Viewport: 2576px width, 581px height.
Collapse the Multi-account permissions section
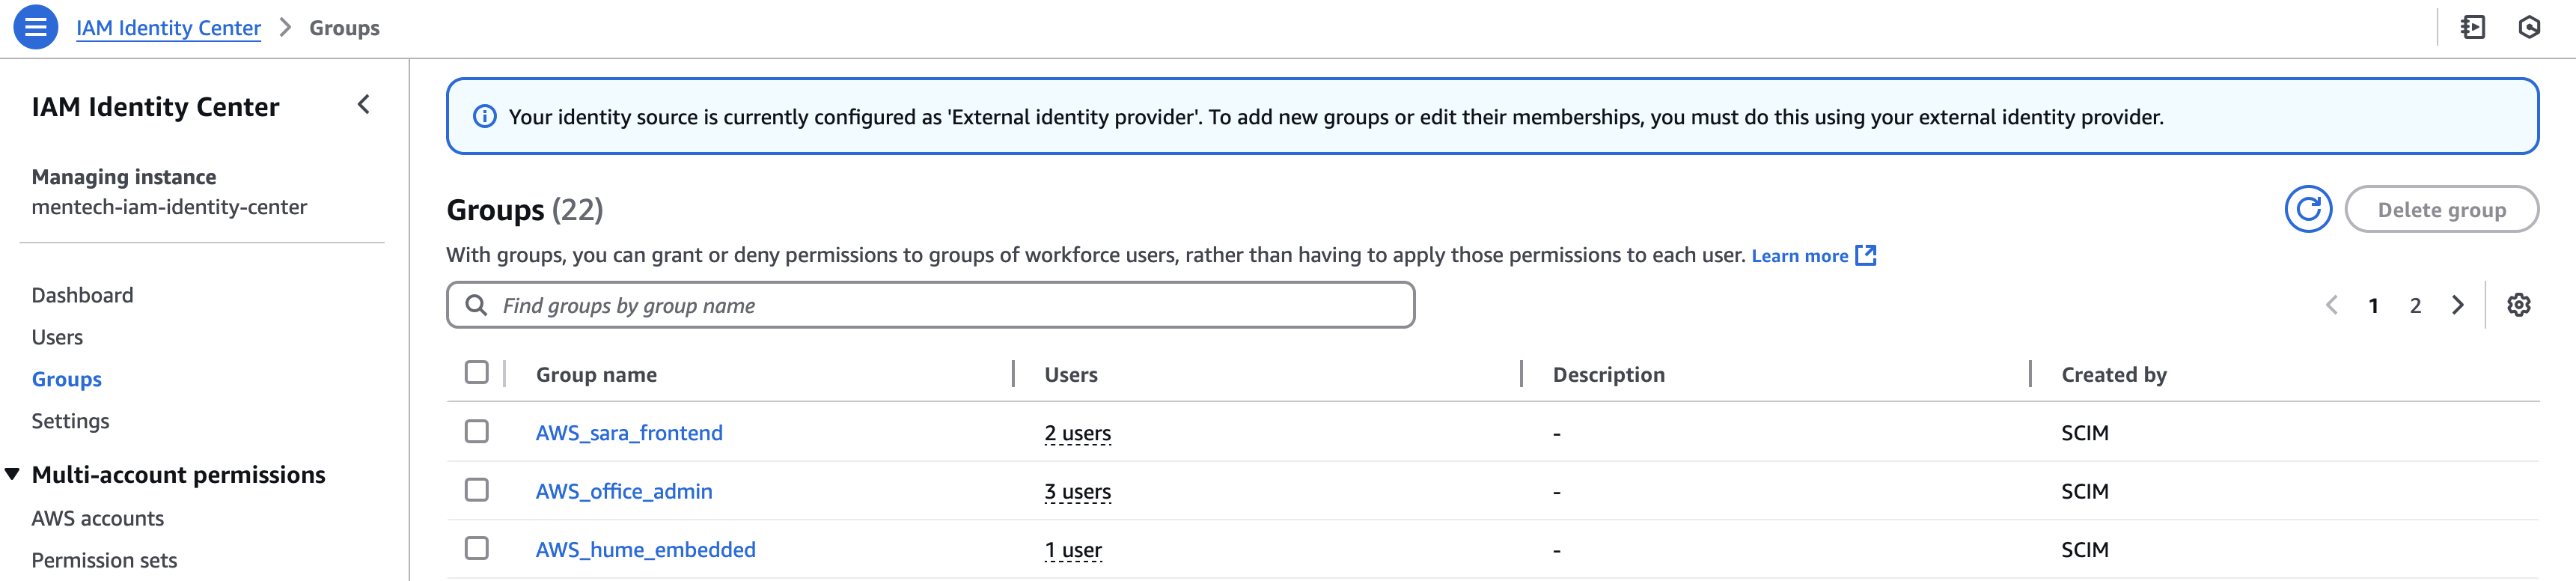pos(12,474)
